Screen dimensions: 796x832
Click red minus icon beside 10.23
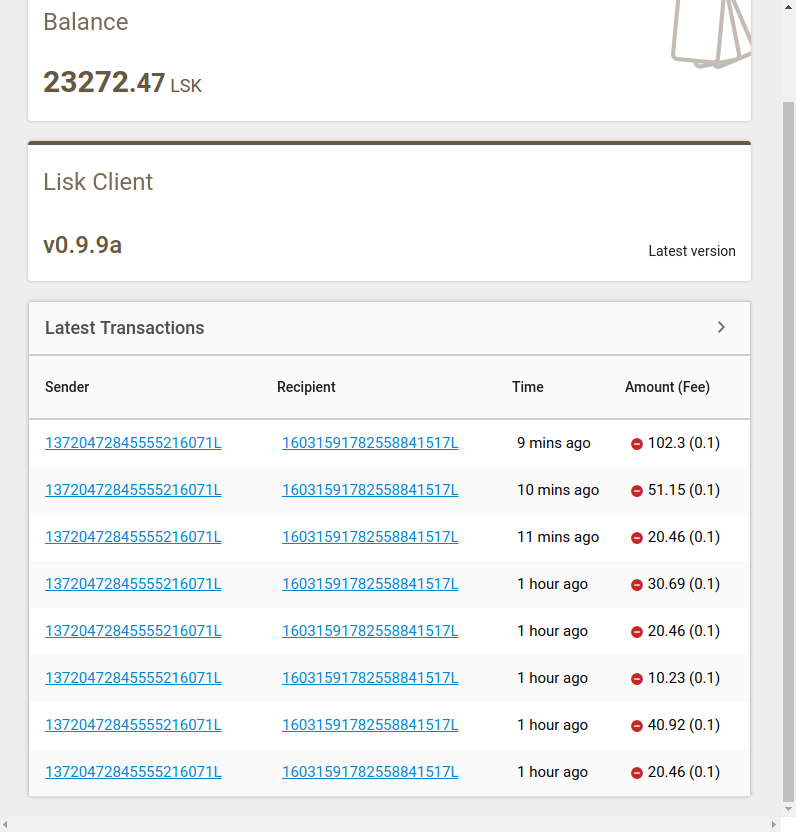tap(637, 679)
